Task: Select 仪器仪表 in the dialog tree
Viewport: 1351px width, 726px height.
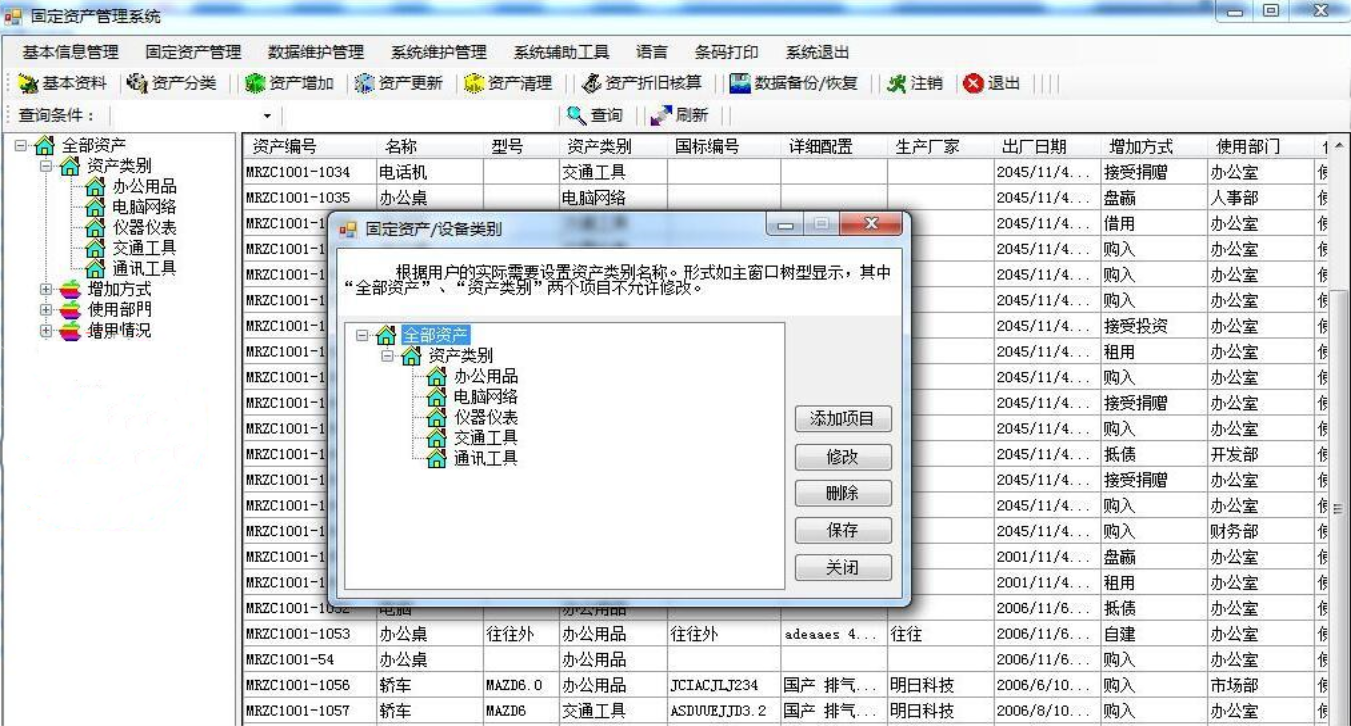Action: pos(485,418)
